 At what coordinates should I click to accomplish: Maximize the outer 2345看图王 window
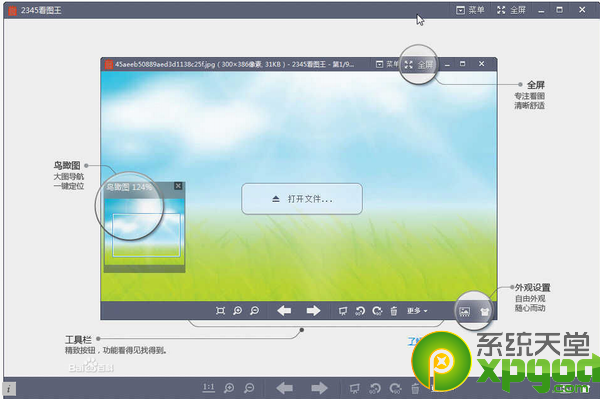559,10
